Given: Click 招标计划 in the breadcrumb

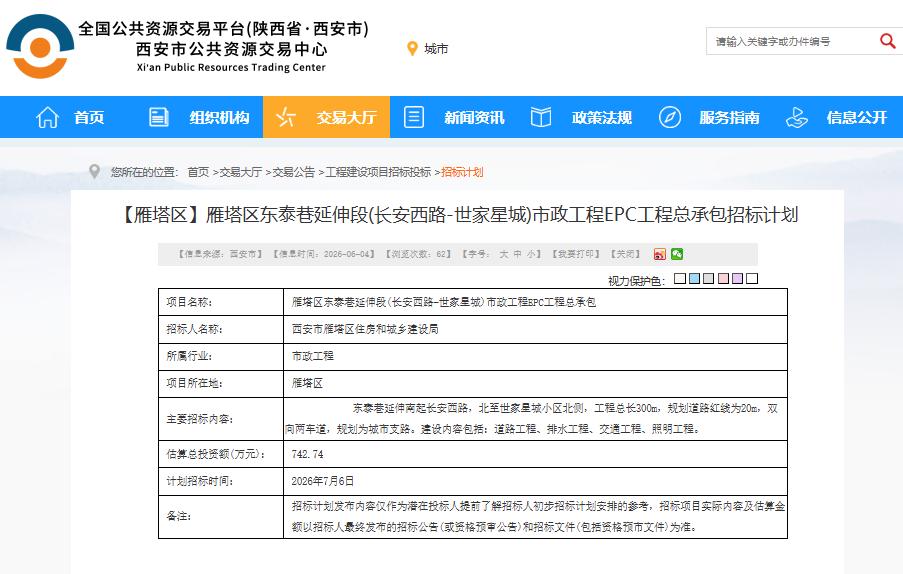Looking at the screenshot, I should coord(462,172).
